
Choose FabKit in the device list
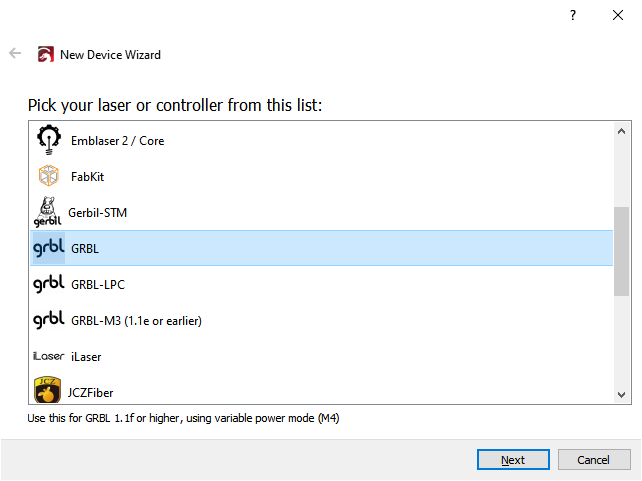tap(87, 177)
